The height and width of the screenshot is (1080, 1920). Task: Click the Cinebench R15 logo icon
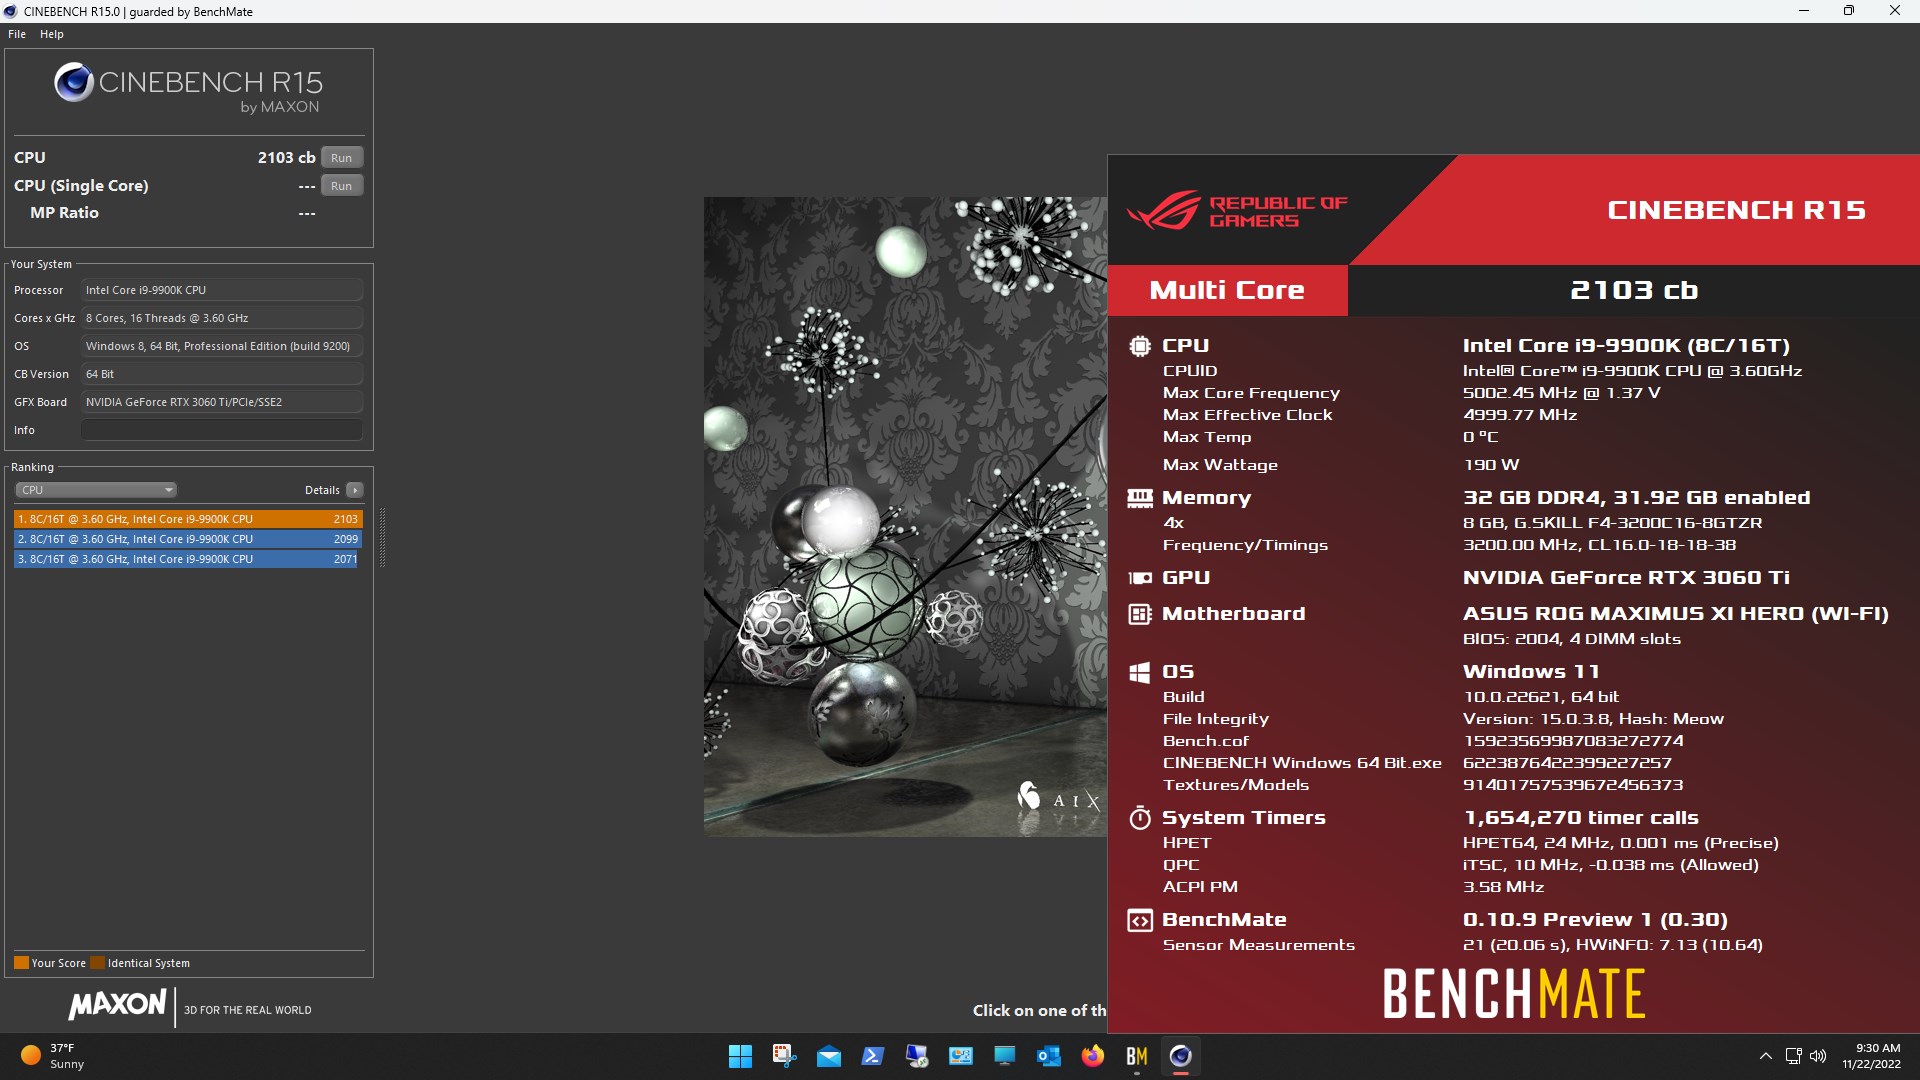[x=74, y=82]
